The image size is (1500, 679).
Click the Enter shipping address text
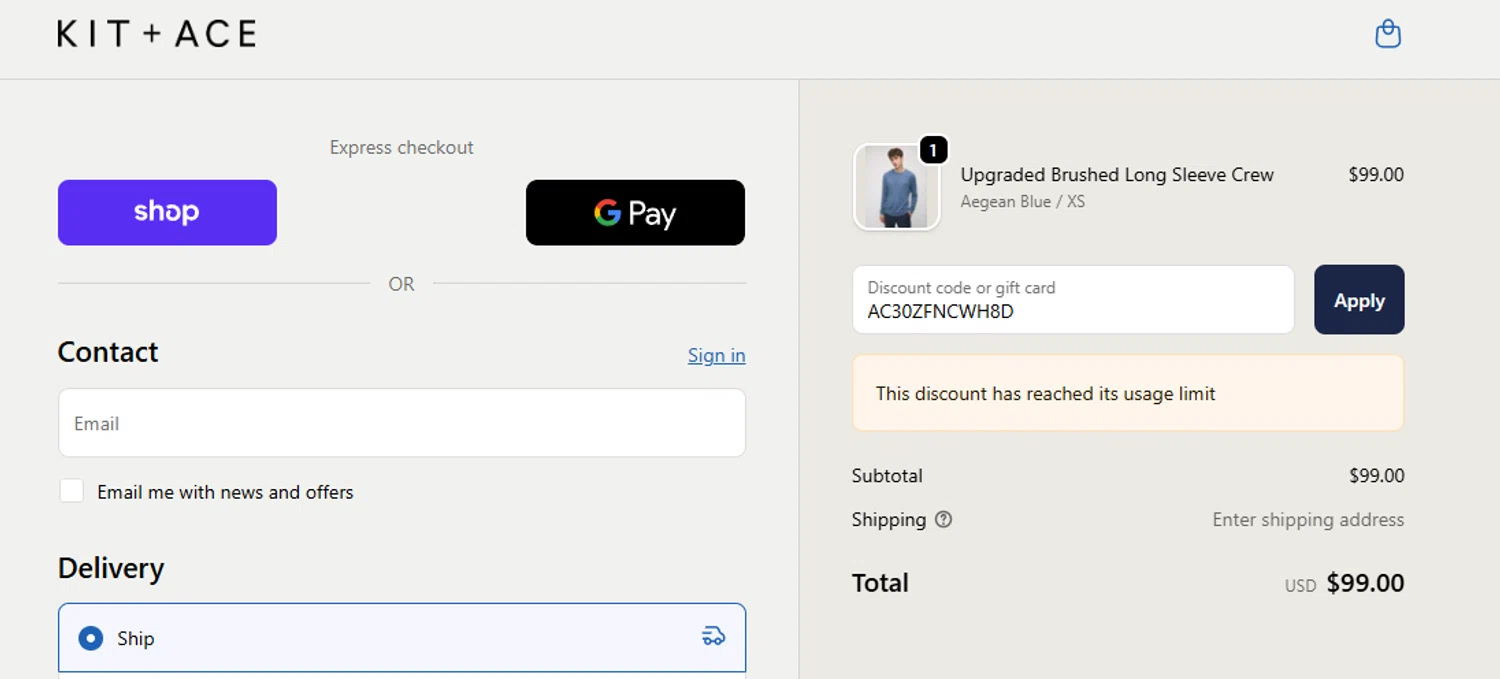pyautogui.click(x=1308, y=520)
